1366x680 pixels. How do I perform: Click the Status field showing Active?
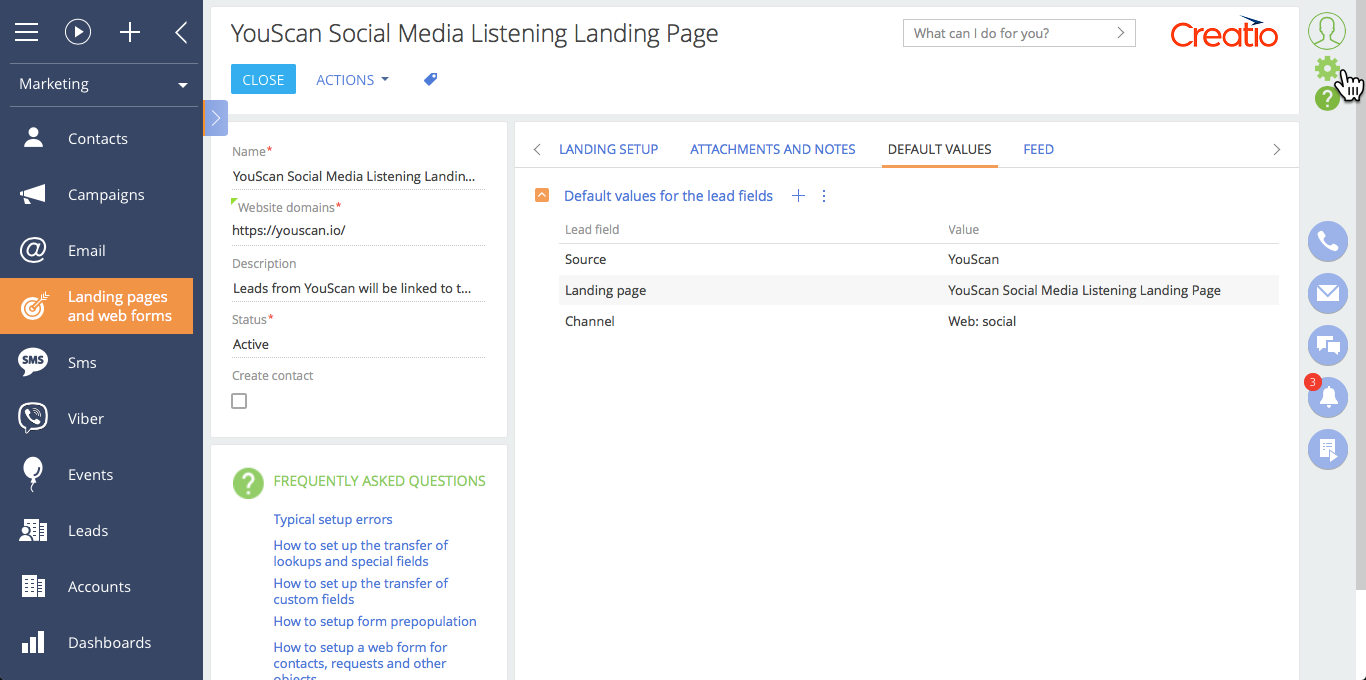coord(358,344)
